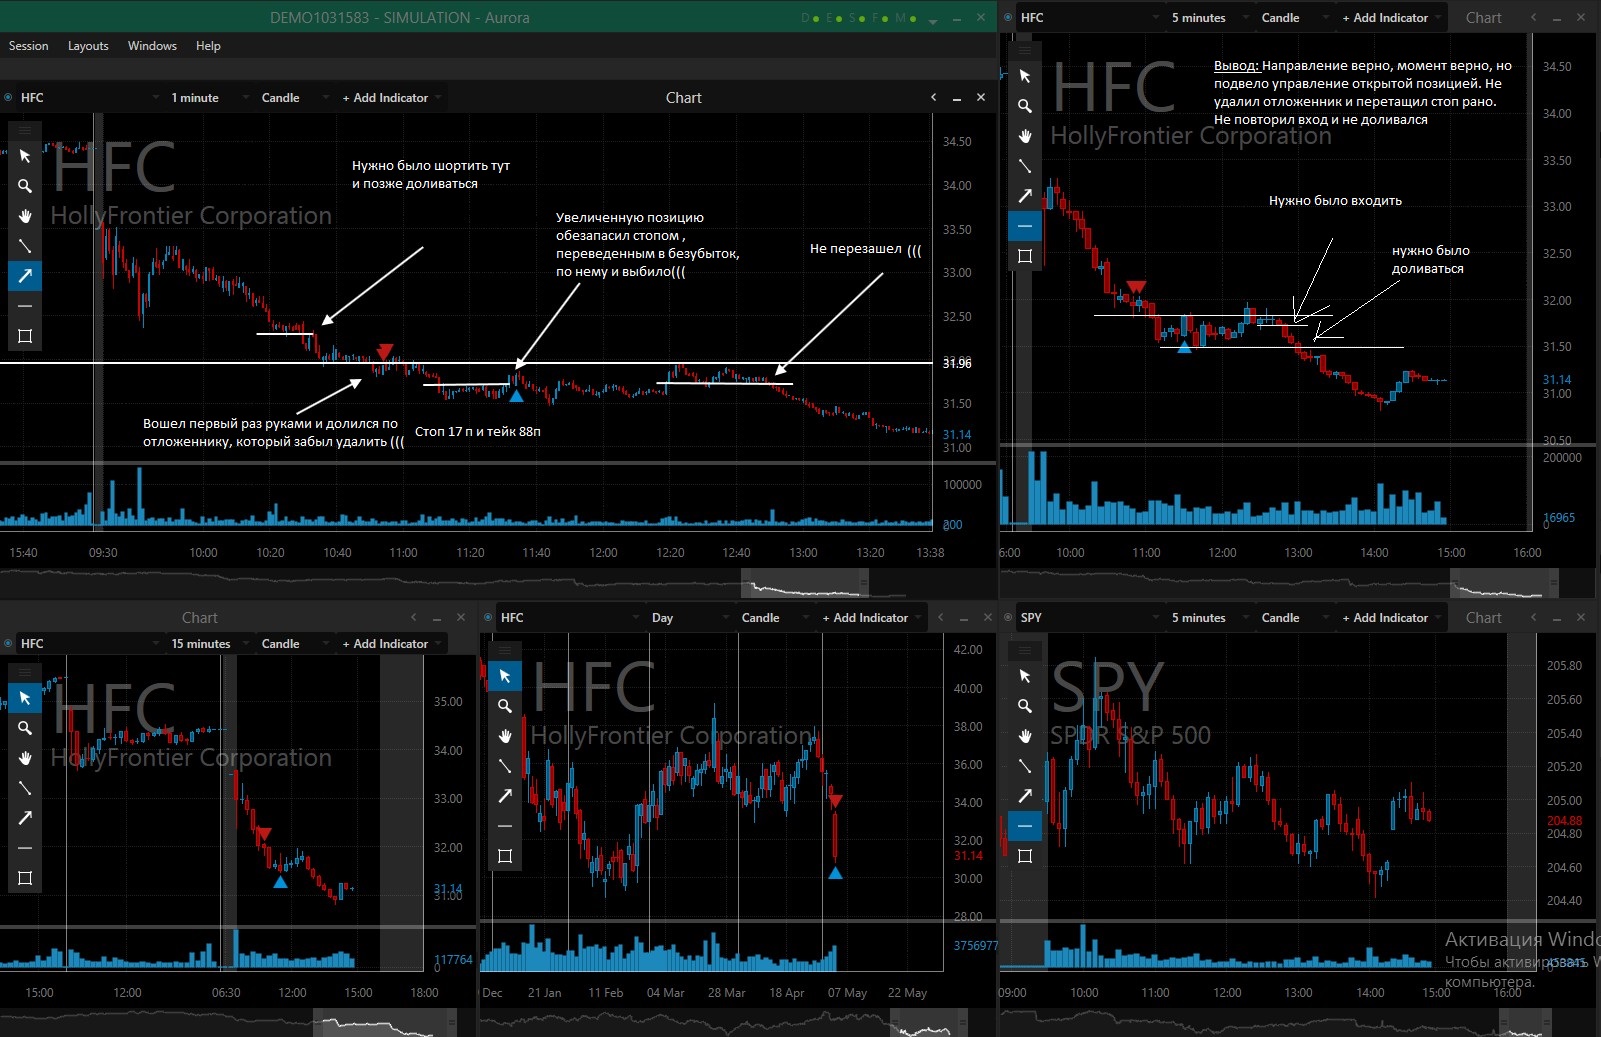Image resolution: width=1601 pixels, height=1037 pixels.
Task: Click navigator thumb below HFC 1 minute chart
Action: [x=805, y=583]
